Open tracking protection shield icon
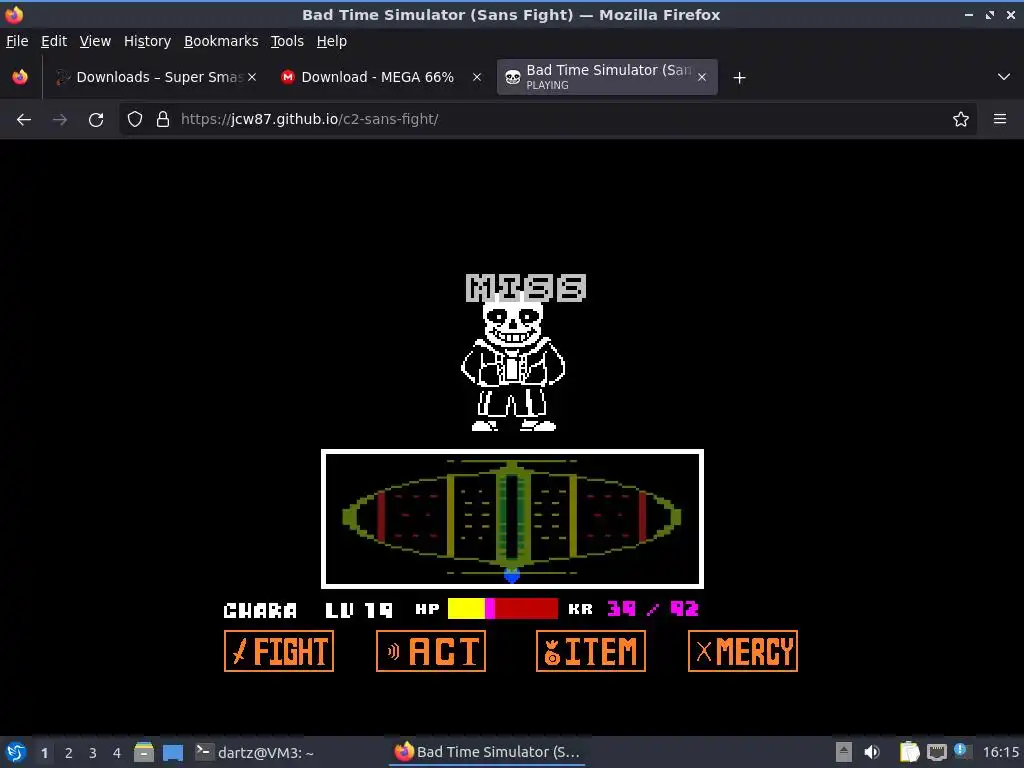Viewport: 1024px width, 768px height. pos(135,120)
